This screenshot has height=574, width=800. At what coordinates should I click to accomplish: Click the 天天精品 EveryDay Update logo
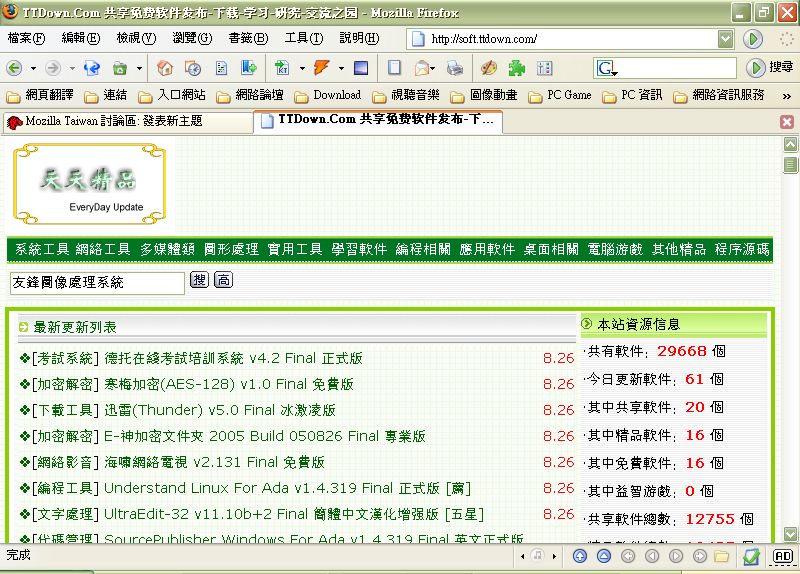point(90,184)
